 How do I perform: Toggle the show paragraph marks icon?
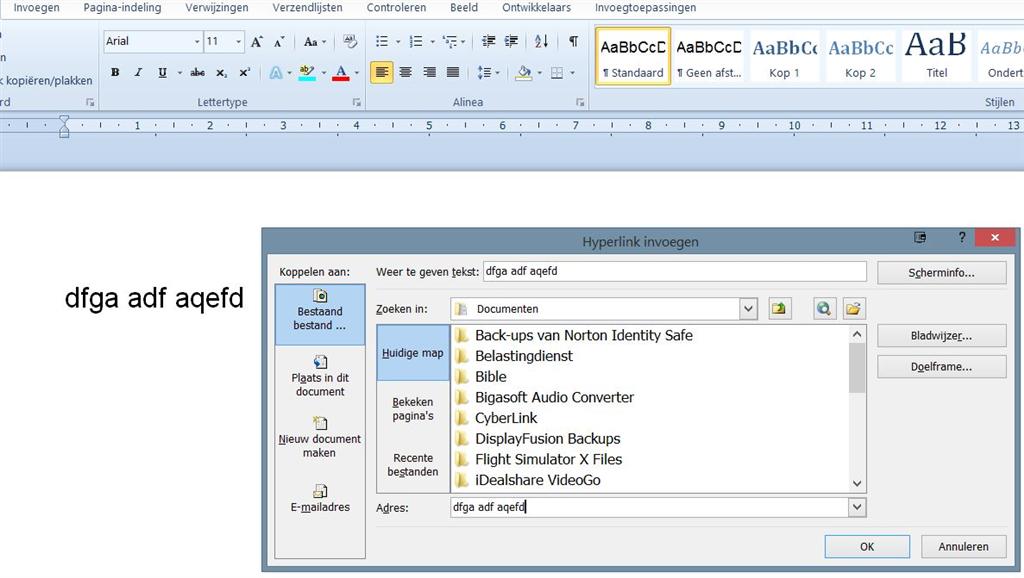click(573, 41)
